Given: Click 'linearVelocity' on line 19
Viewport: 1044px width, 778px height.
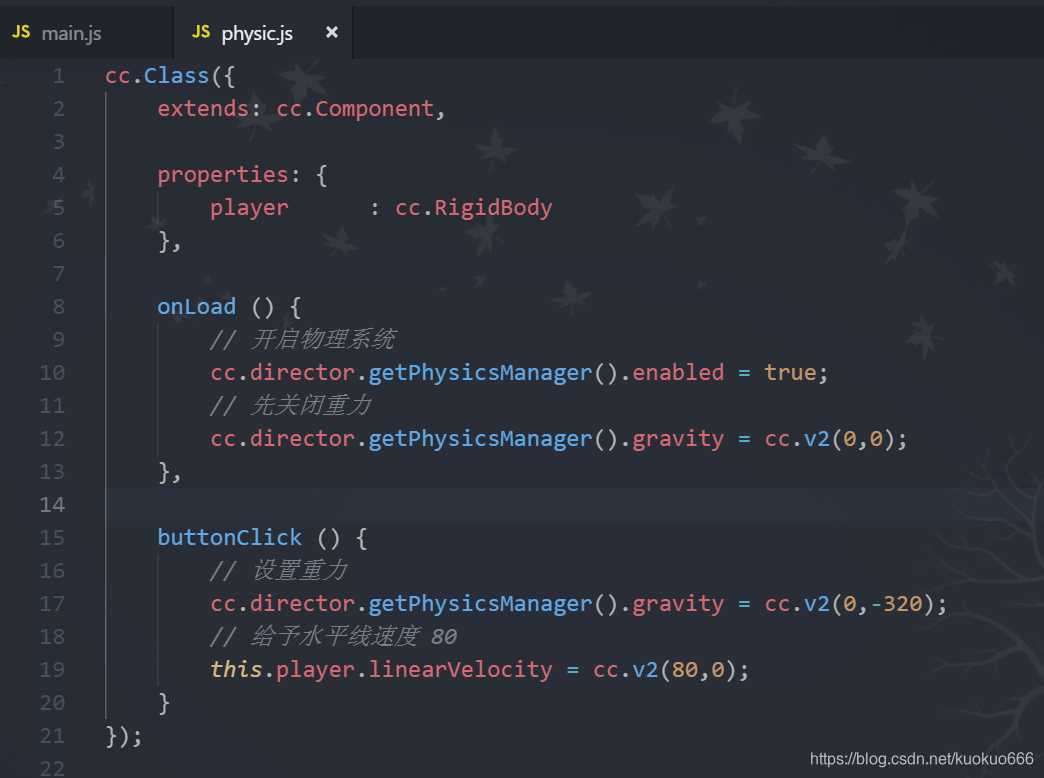Looking at the screenshot, I should [x=460, y=670].
